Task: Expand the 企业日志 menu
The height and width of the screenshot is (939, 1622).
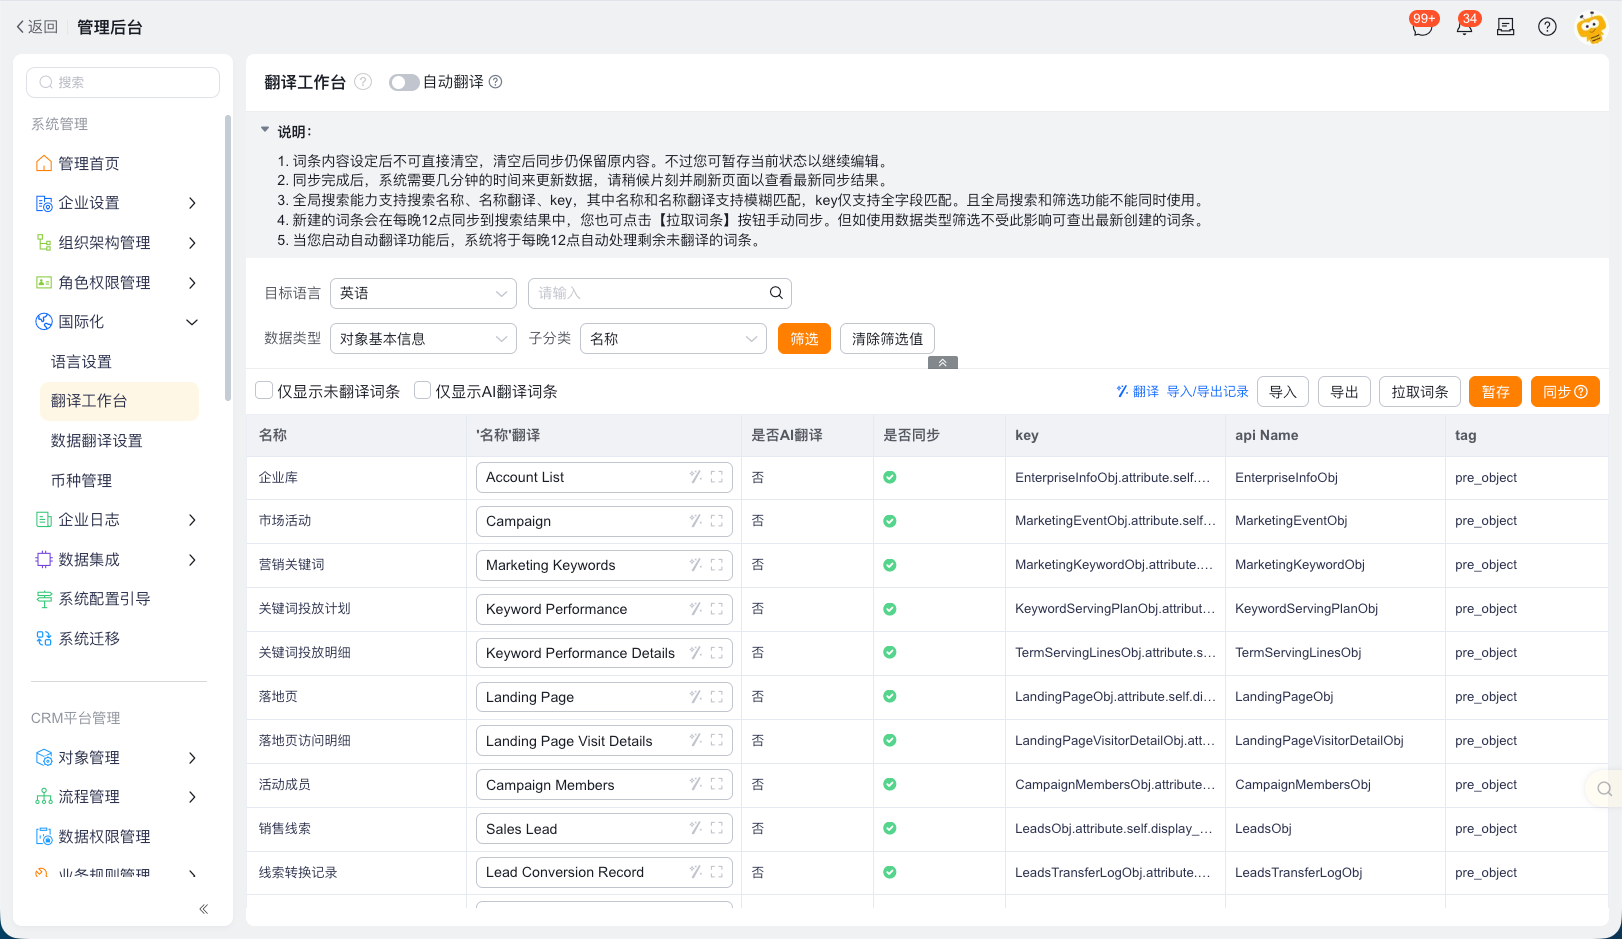Action: click(192, 520)
